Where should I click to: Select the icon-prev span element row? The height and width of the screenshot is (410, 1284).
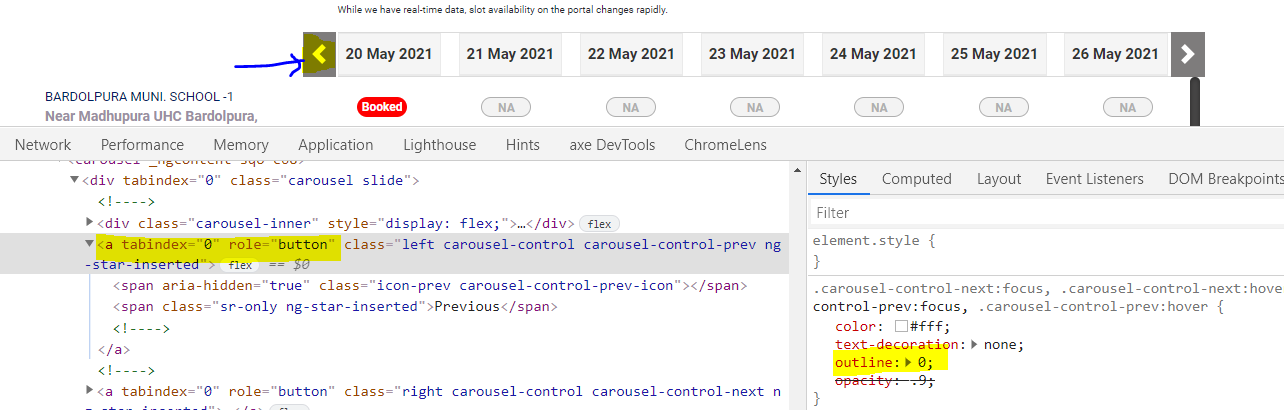click(429, 286)
